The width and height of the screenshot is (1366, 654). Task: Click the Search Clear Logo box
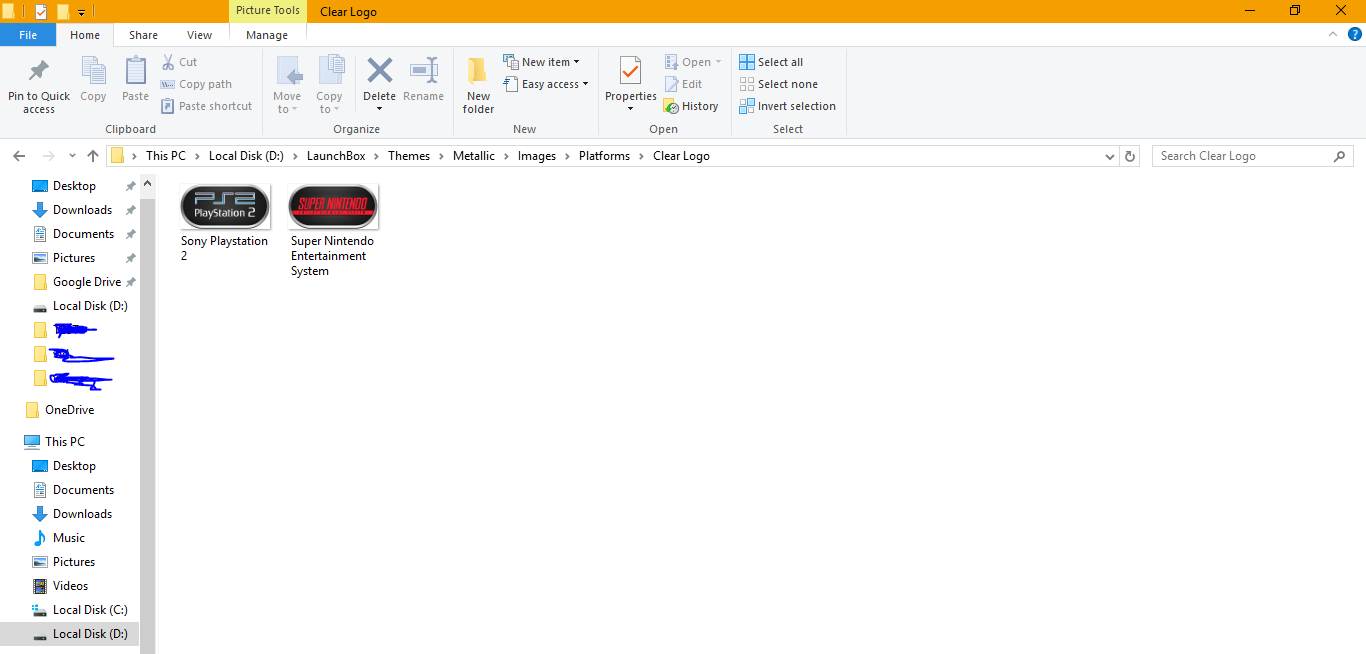coord(1251,156)
